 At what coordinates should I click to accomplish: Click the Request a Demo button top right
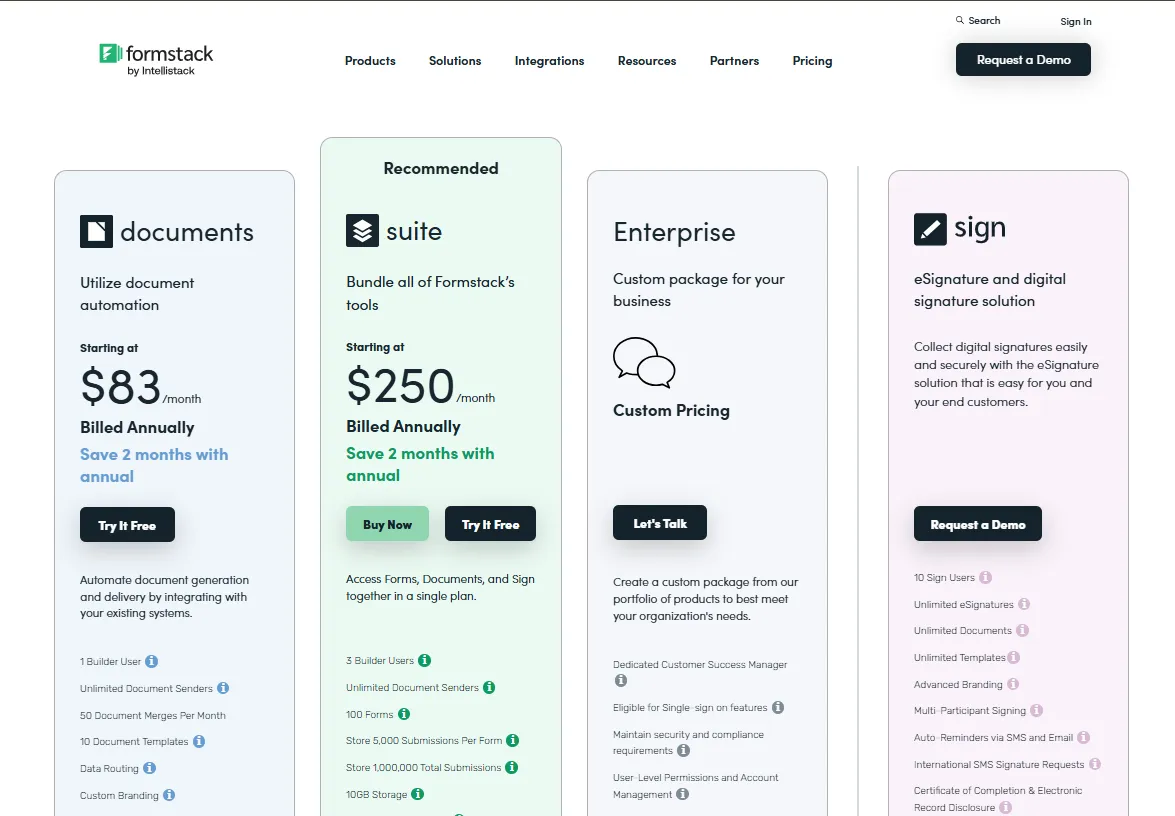coord(1023,59)
